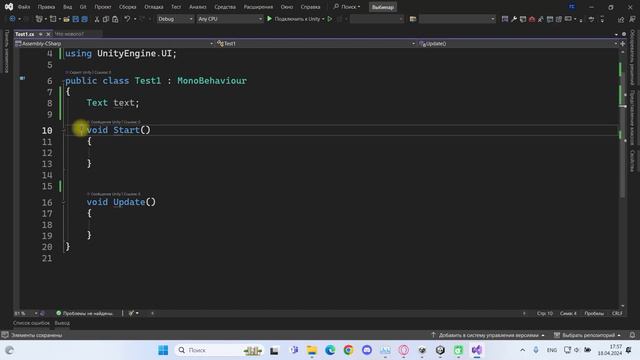
Task: Click the CRLF line ending indicator
Action: (617, 313)
